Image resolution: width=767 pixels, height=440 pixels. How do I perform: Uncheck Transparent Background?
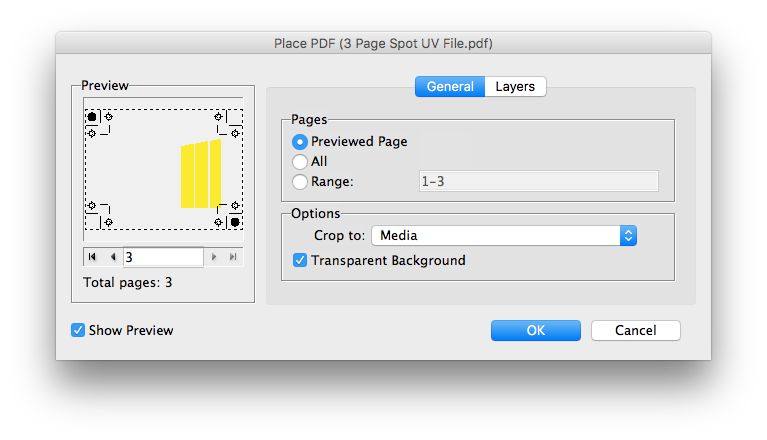tap(300, 261)
